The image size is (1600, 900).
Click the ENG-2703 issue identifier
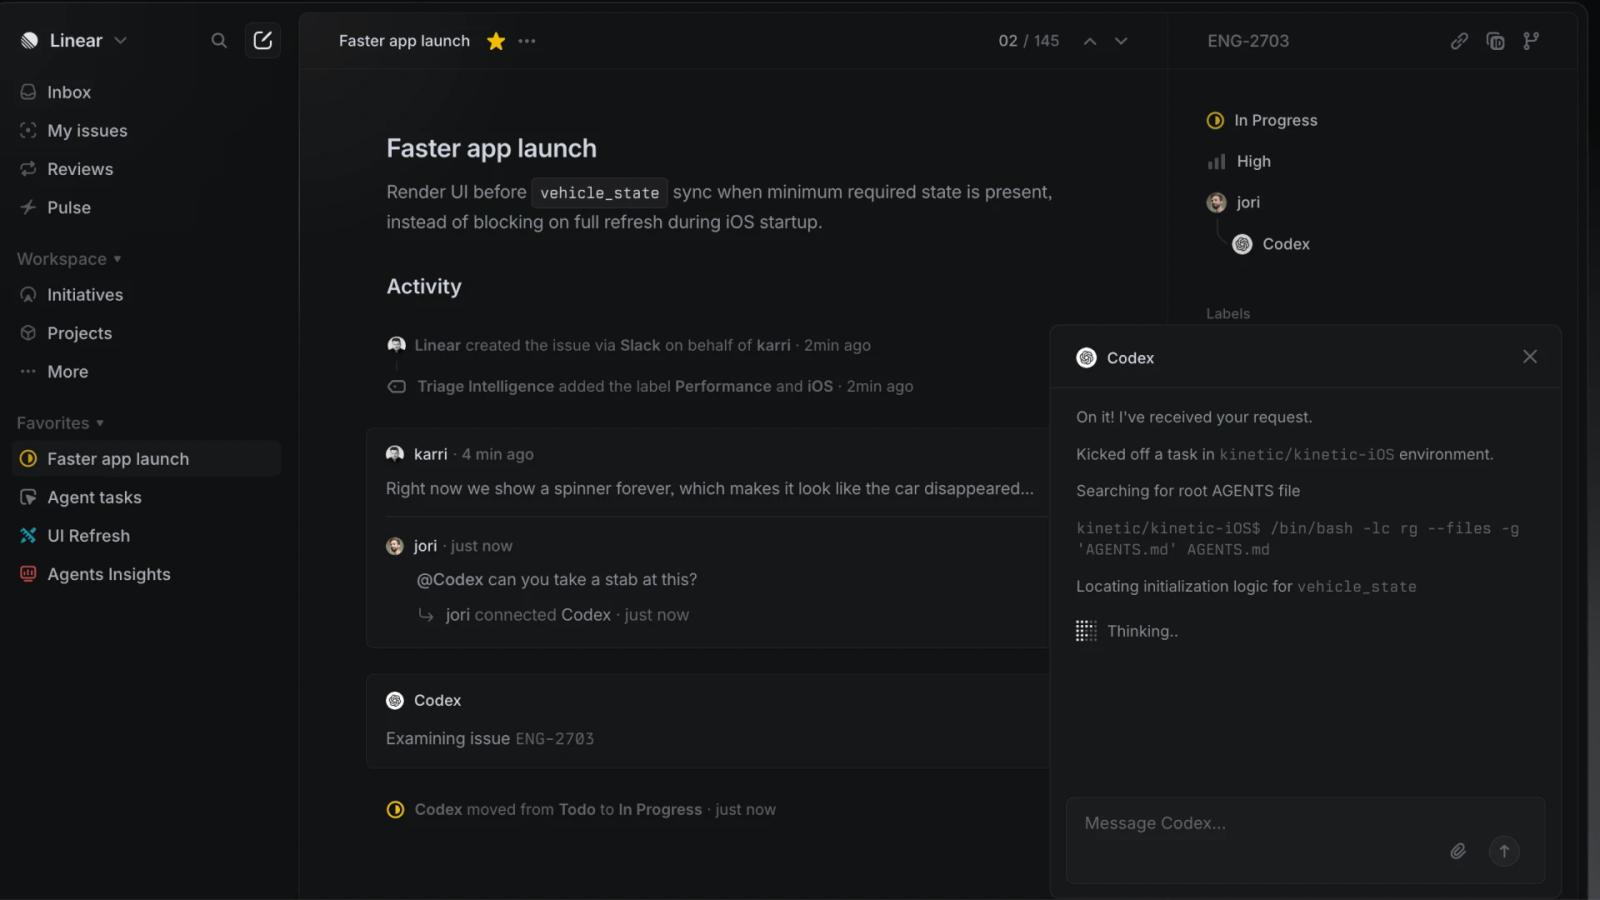pyautogui.click(x=1248, y=41)
